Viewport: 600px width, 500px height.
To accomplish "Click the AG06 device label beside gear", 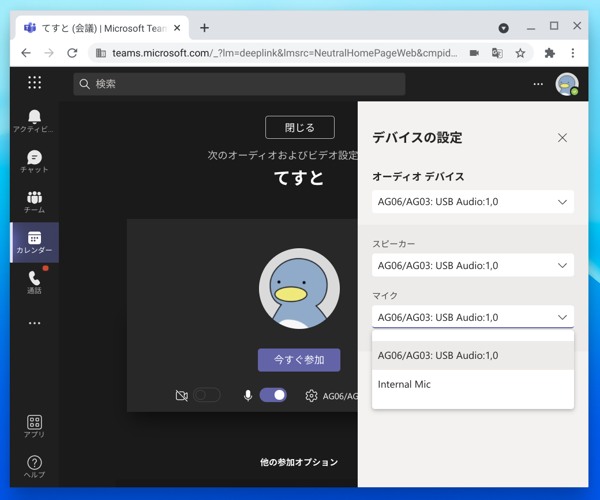I will click(340, 396).
